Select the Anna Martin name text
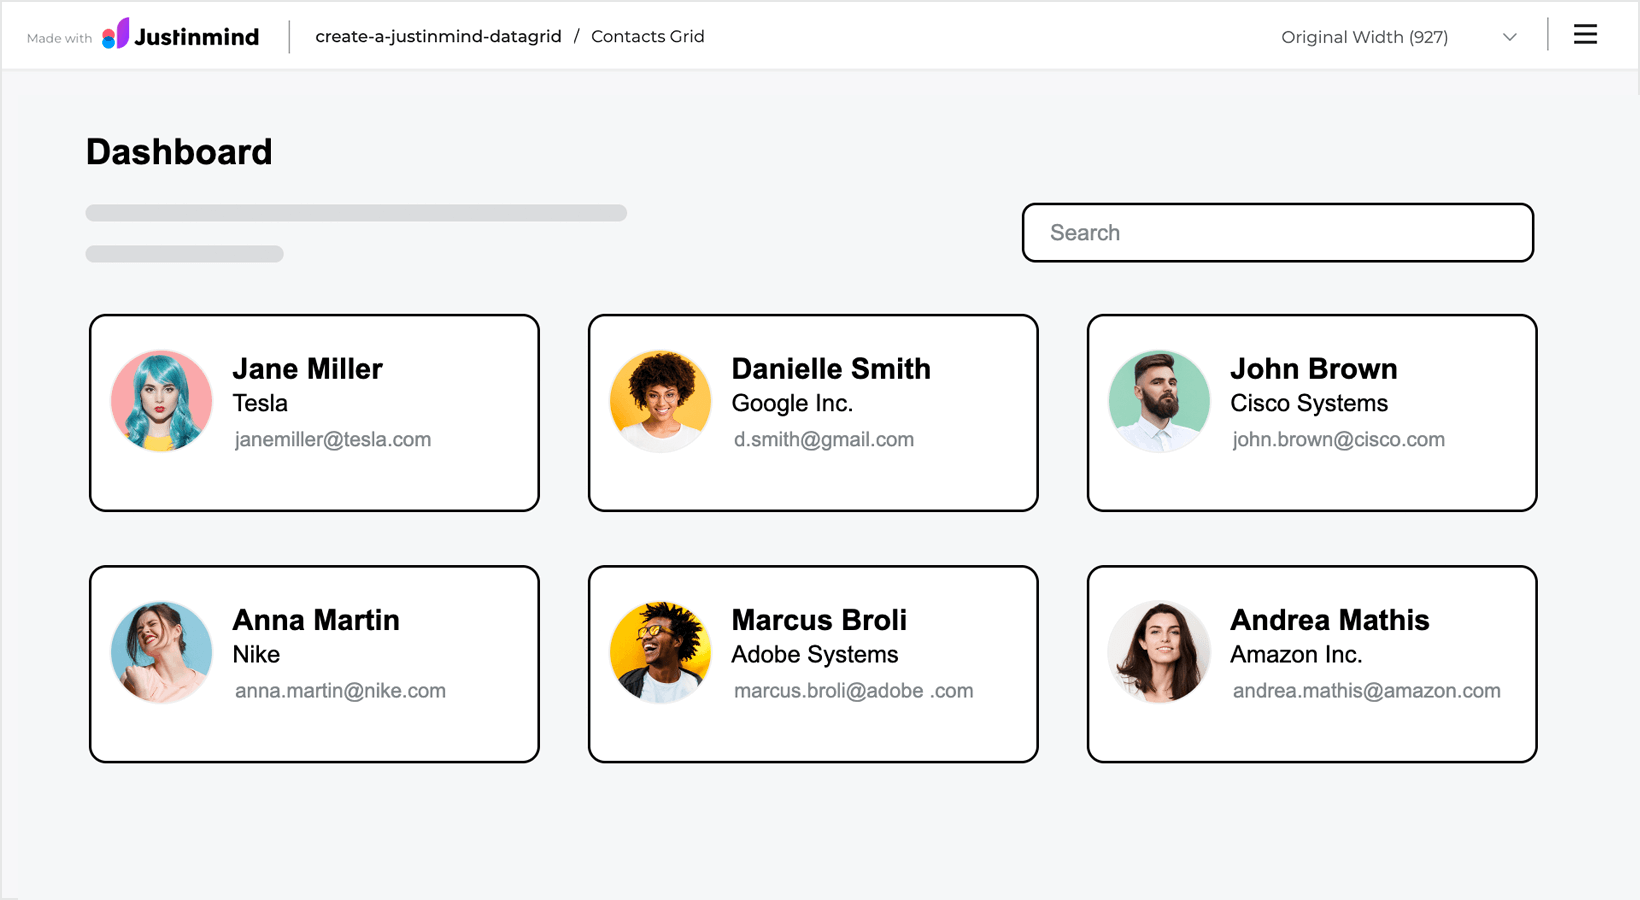The width and height of the screenshot is (1640, 900). pos(316,620)
